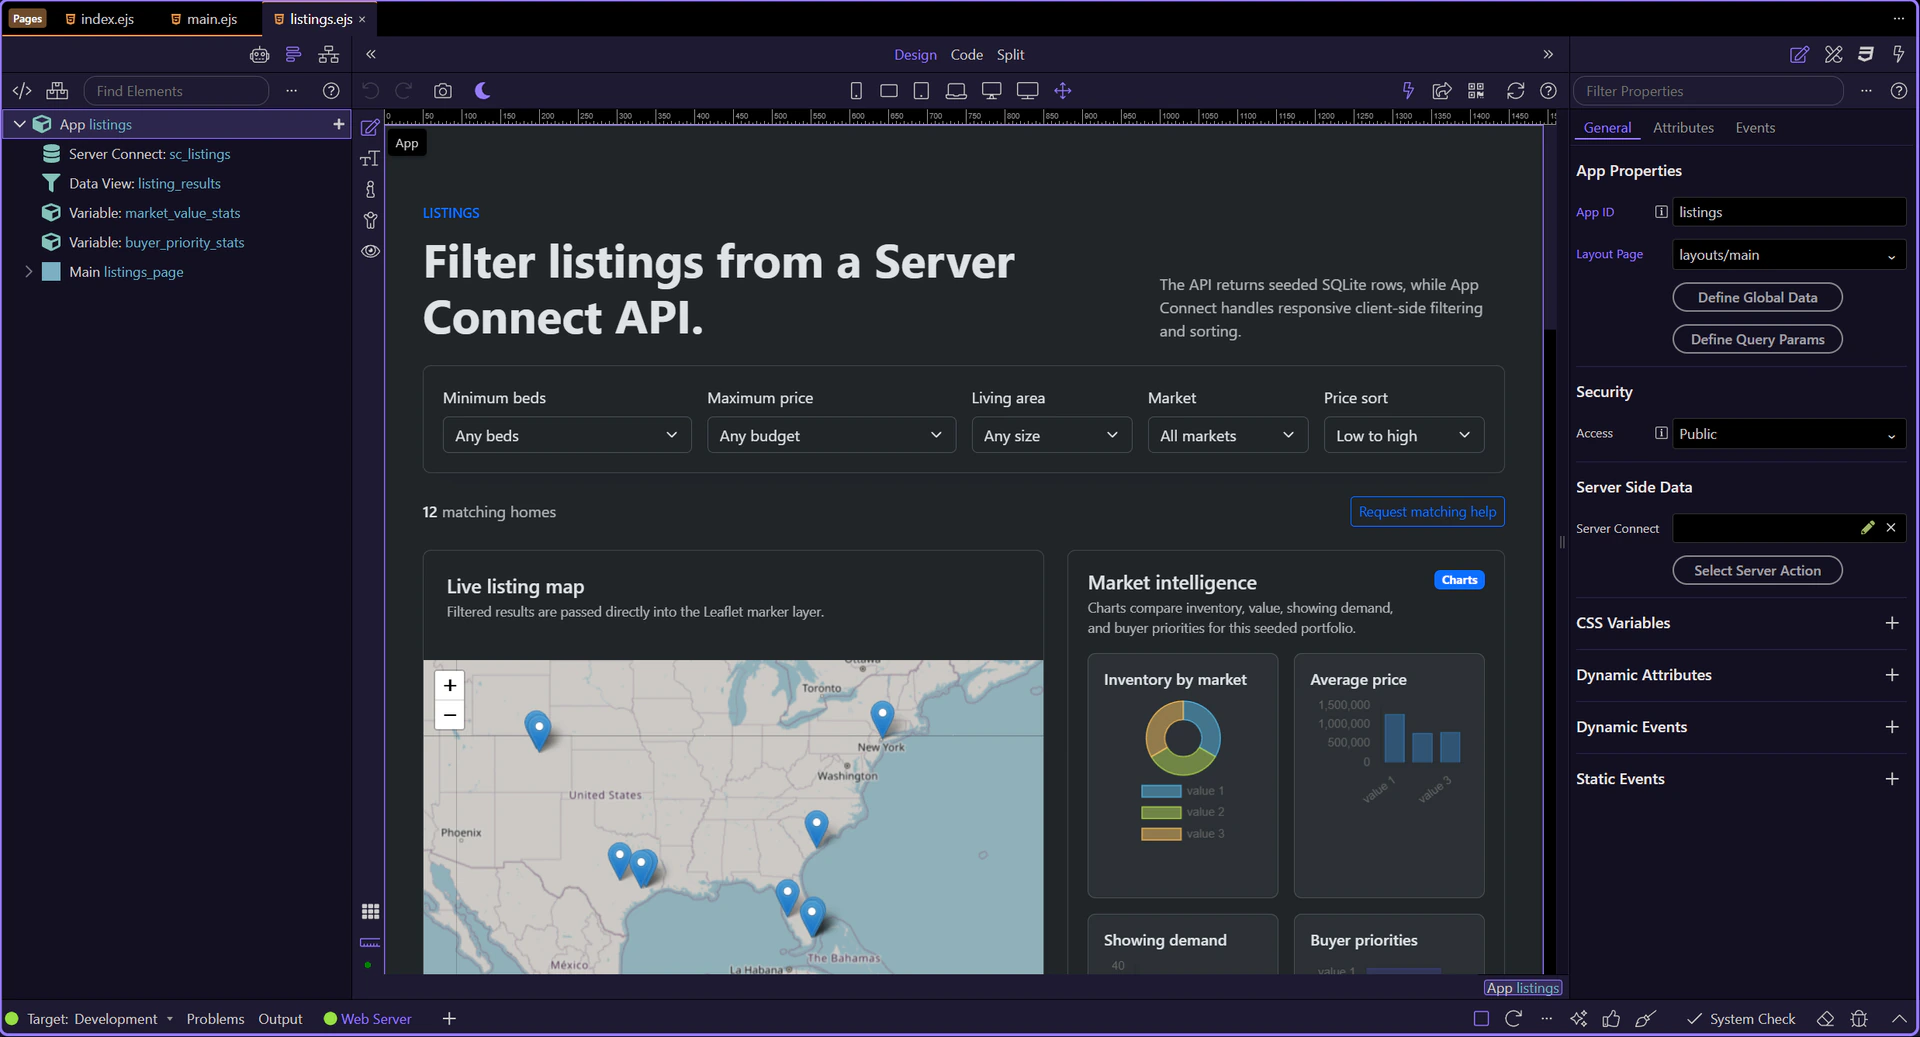
Task: Expand the CSS Variables section
Action: [1891, 623]
